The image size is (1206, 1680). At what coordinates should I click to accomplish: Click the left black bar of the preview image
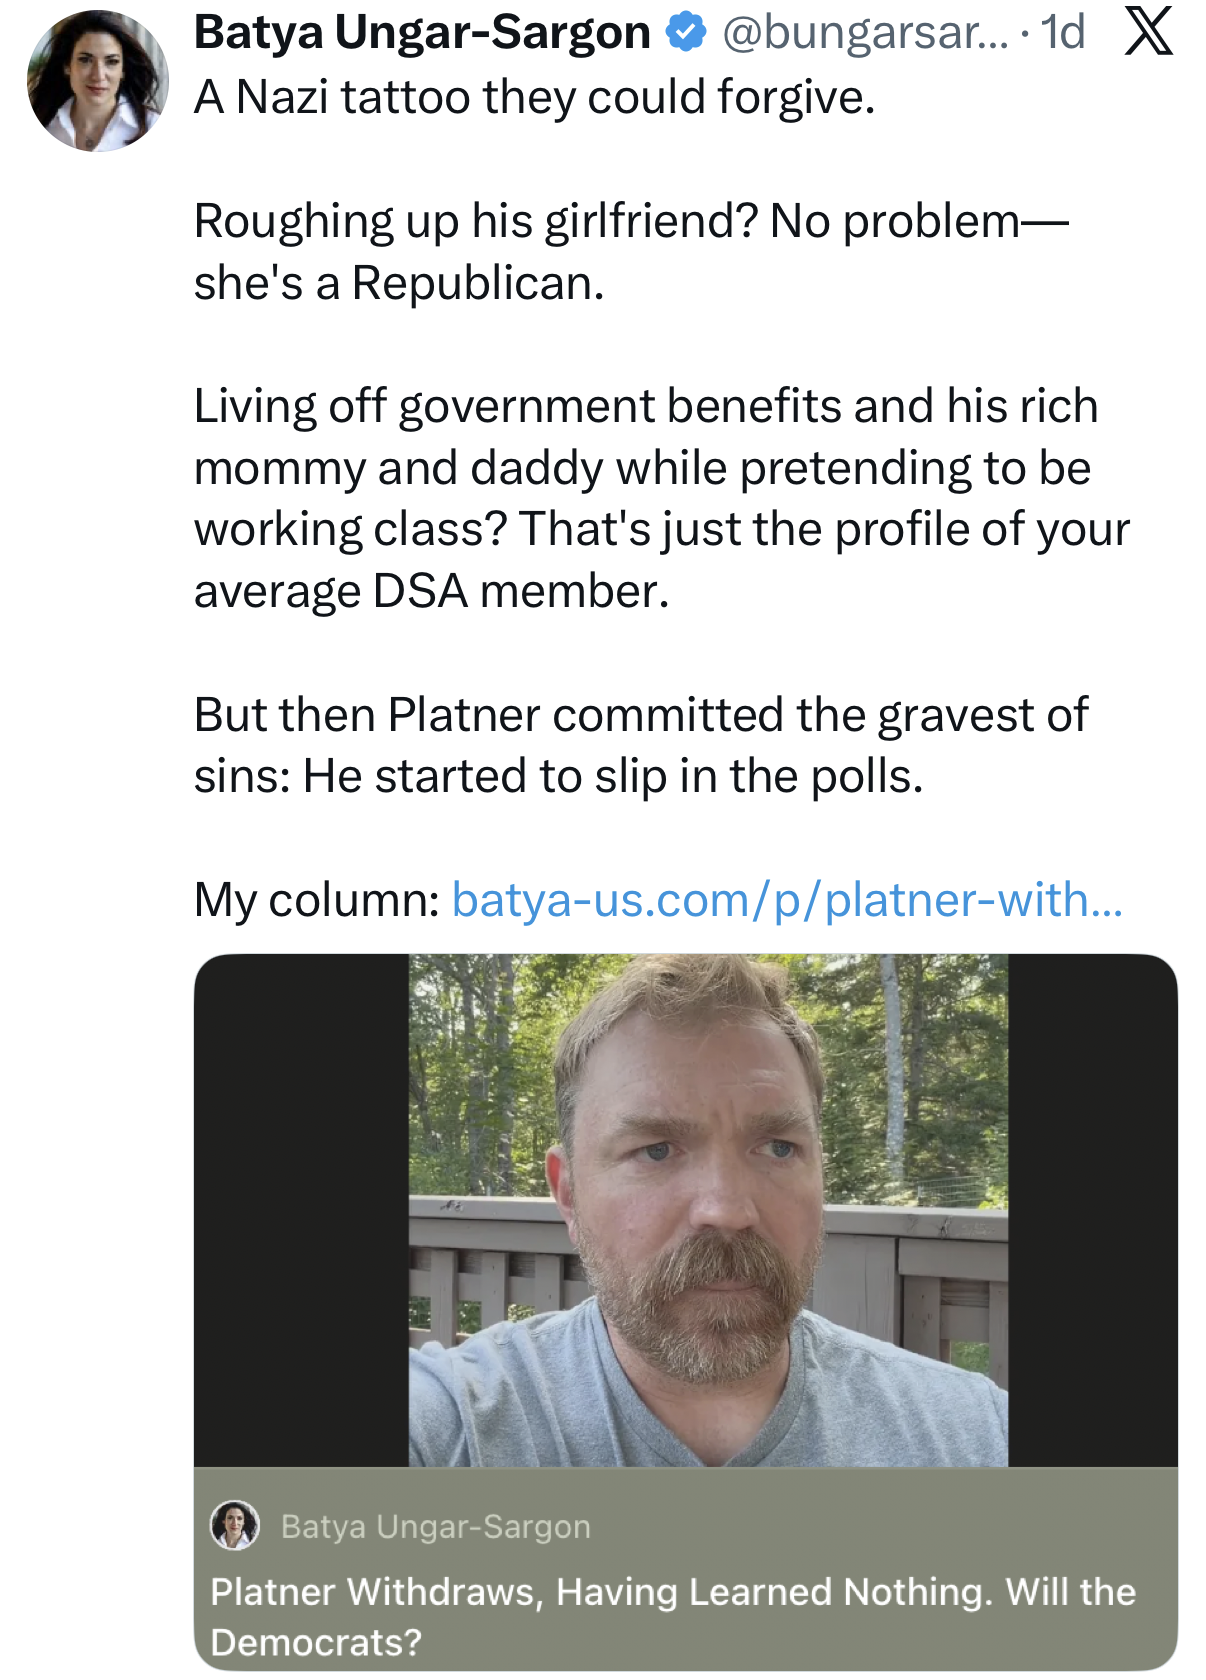(301, 1210)
